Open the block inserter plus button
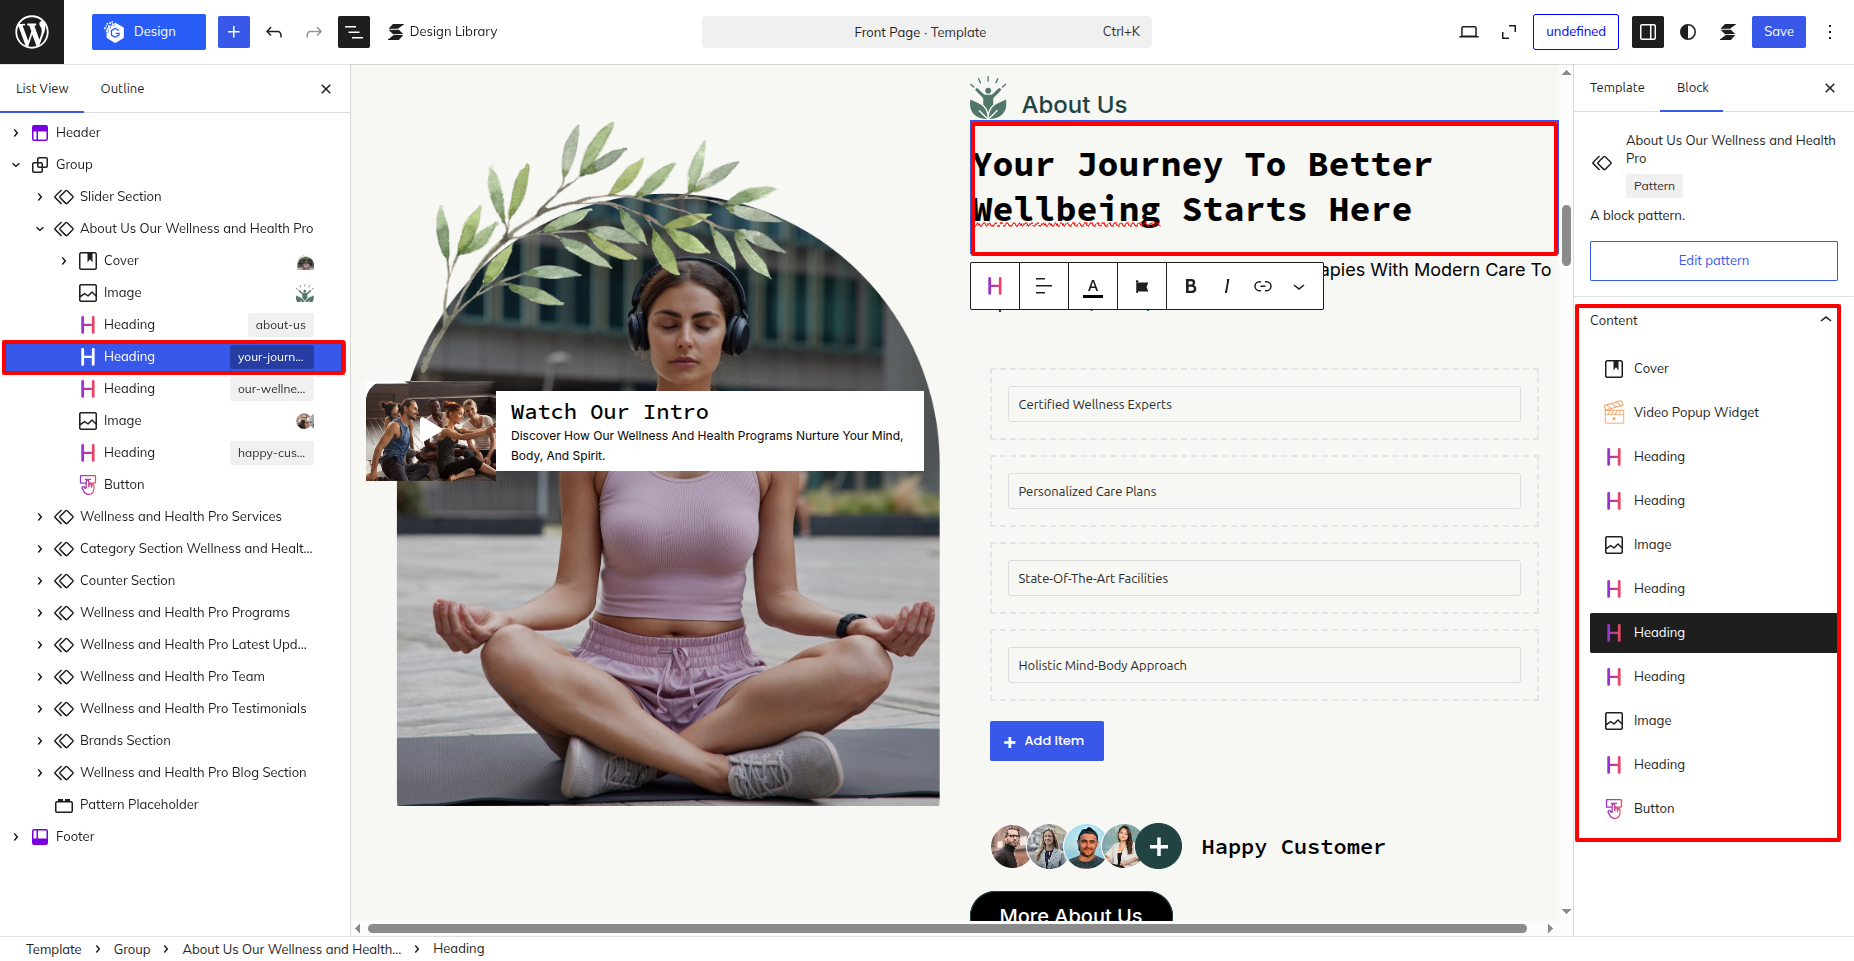Screen dimensions: 1854x961 tap(234, 32)
